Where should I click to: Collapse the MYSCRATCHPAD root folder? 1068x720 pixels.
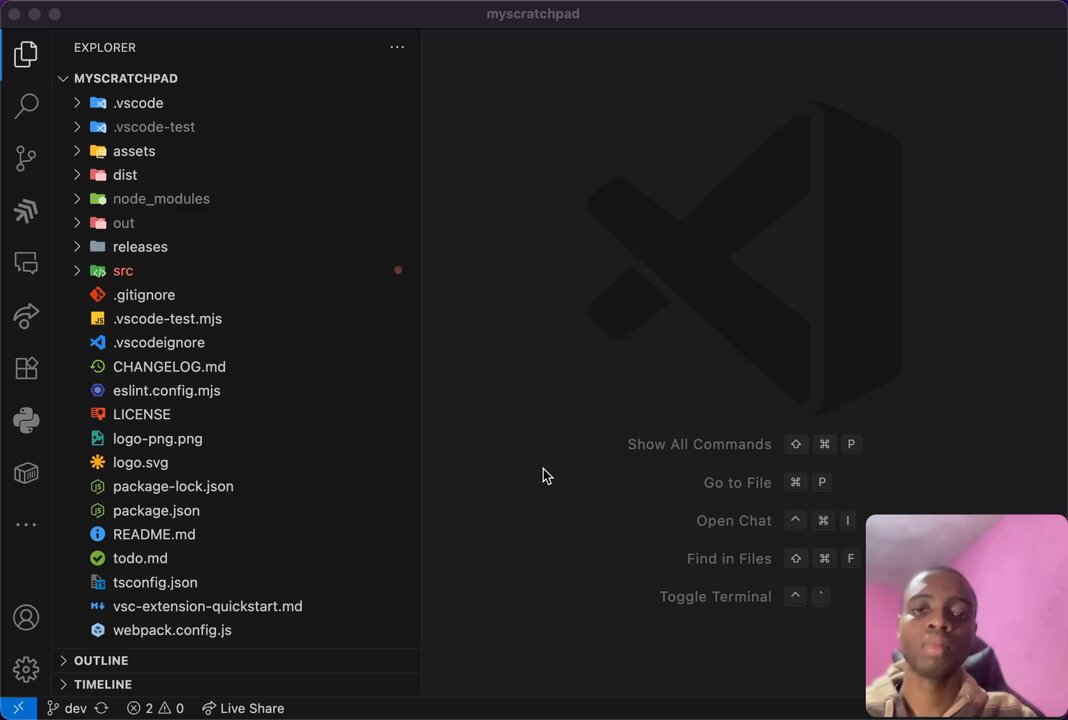(236, 78)
